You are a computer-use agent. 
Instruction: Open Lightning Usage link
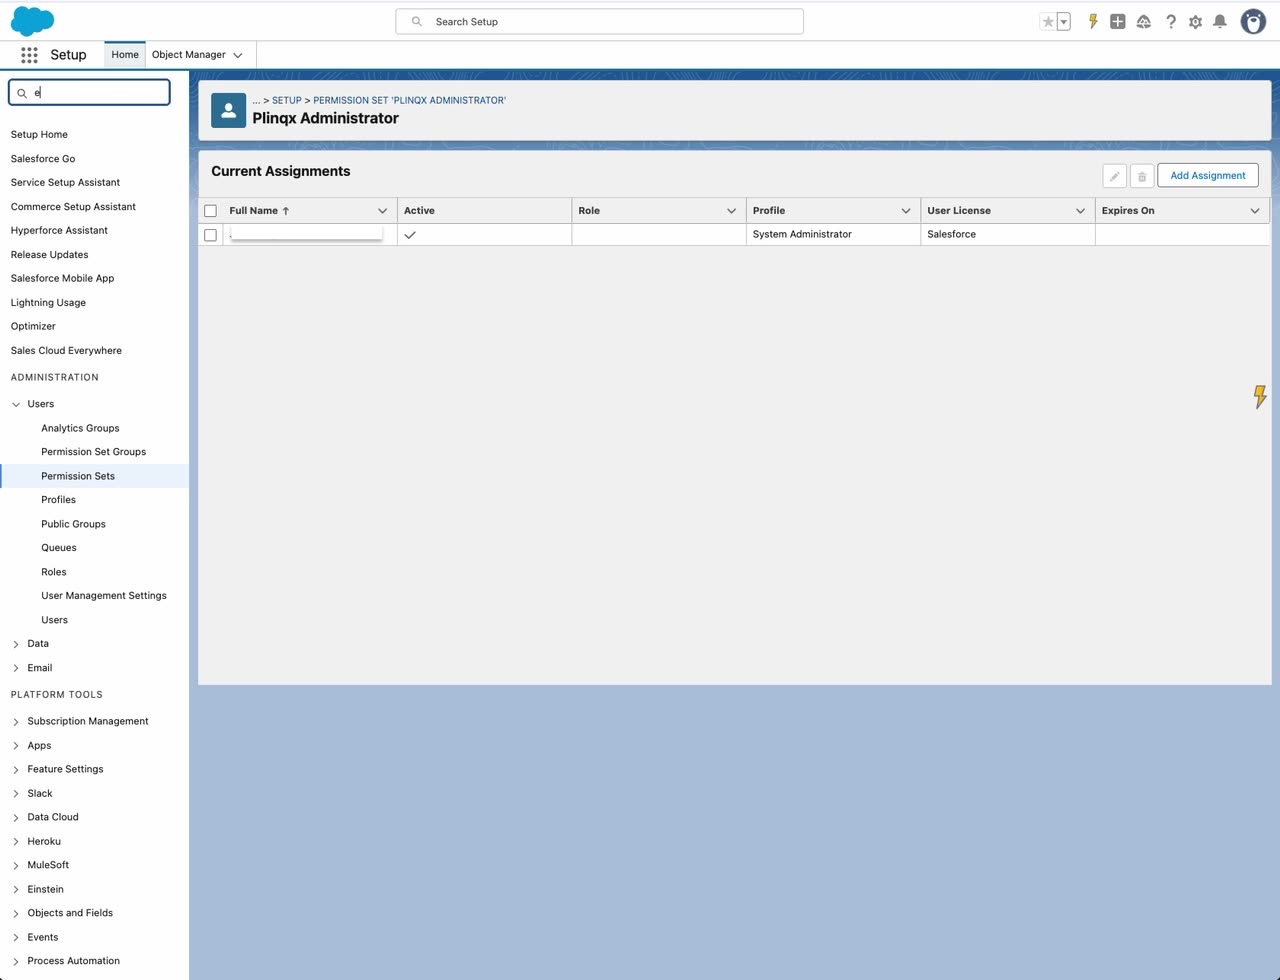pos(48,303)
